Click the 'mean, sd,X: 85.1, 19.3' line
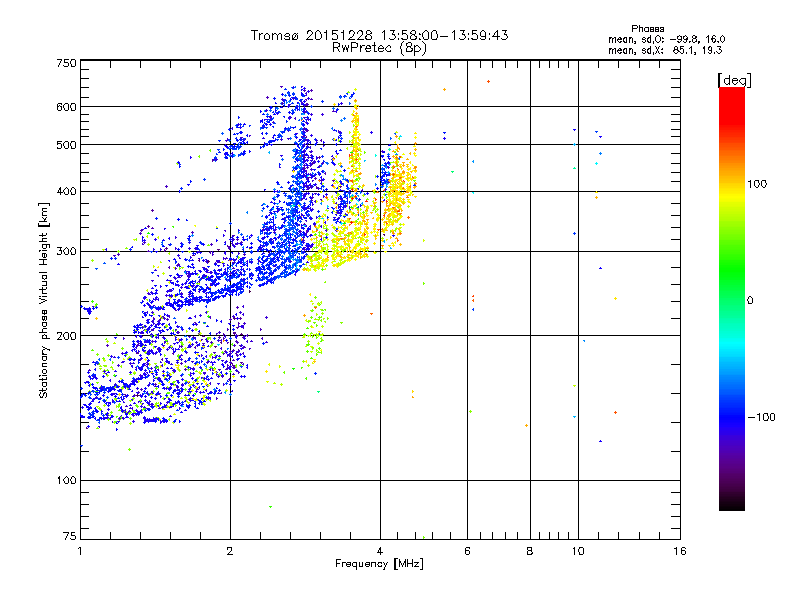 pos(665,50)
